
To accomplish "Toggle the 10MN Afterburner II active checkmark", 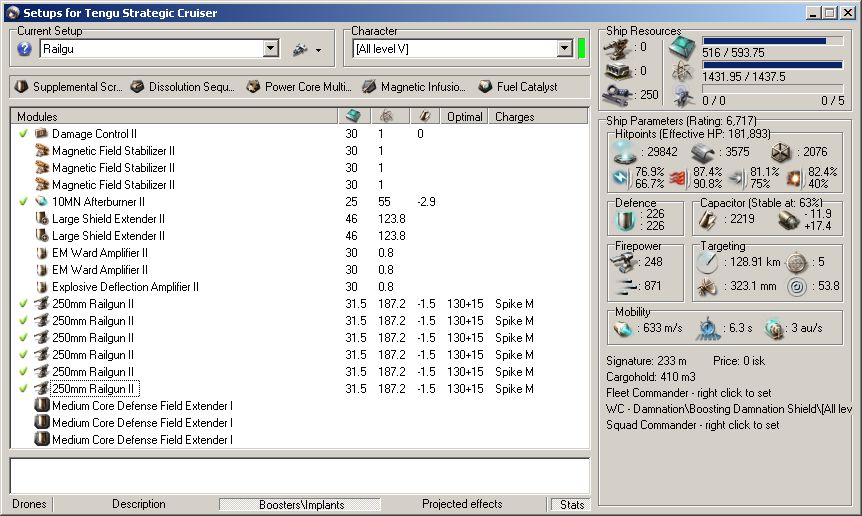I will tap(23, 202).
